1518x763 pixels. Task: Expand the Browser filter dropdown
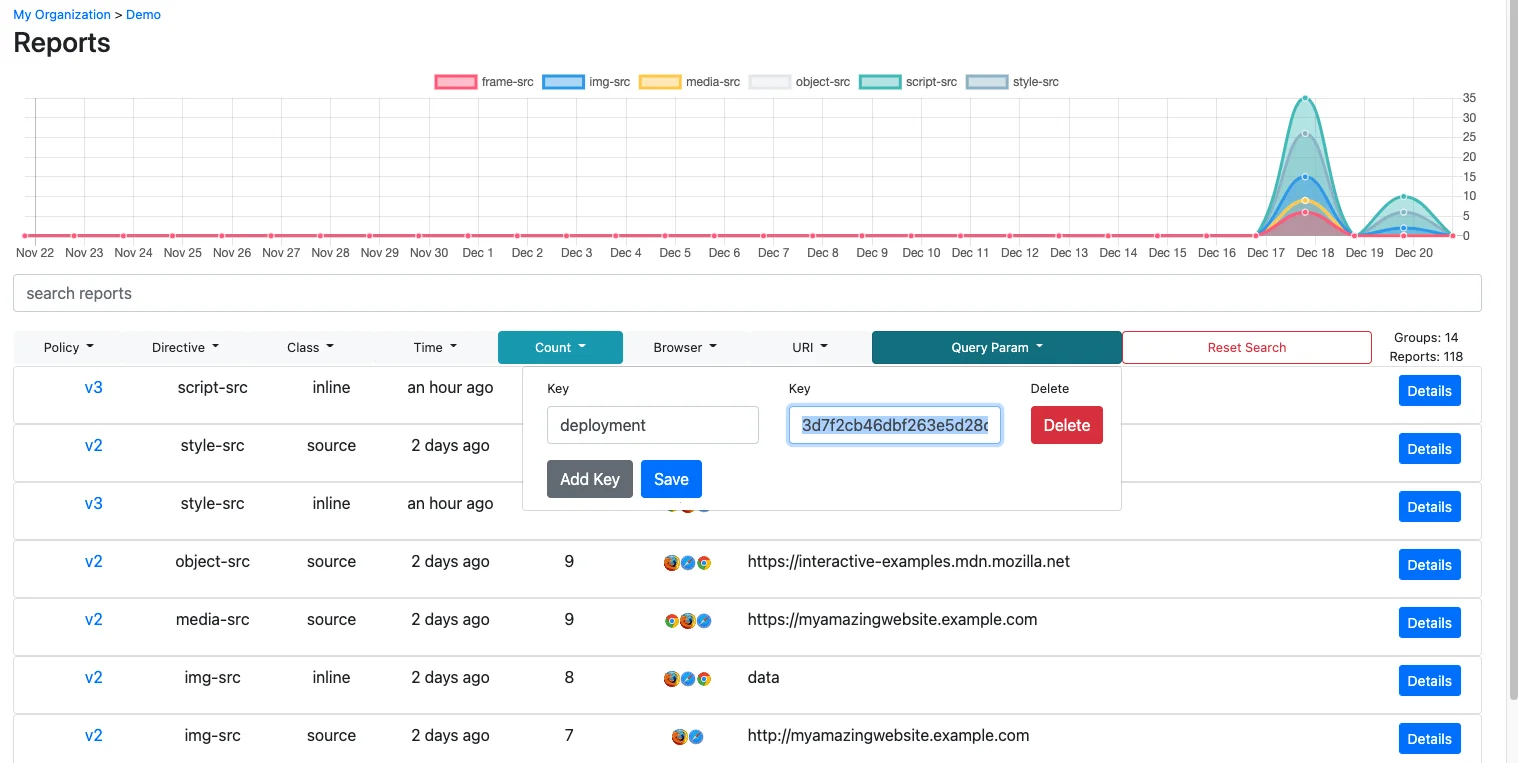click(684, 347)
